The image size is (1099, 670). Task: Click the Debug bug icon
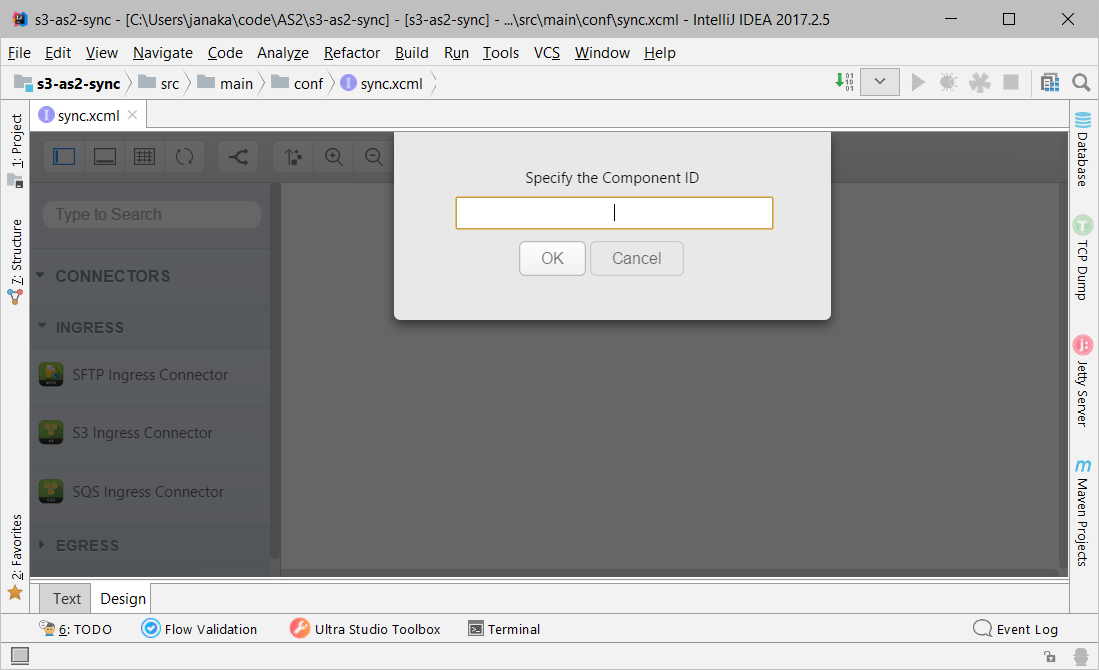tap(948, 82)
